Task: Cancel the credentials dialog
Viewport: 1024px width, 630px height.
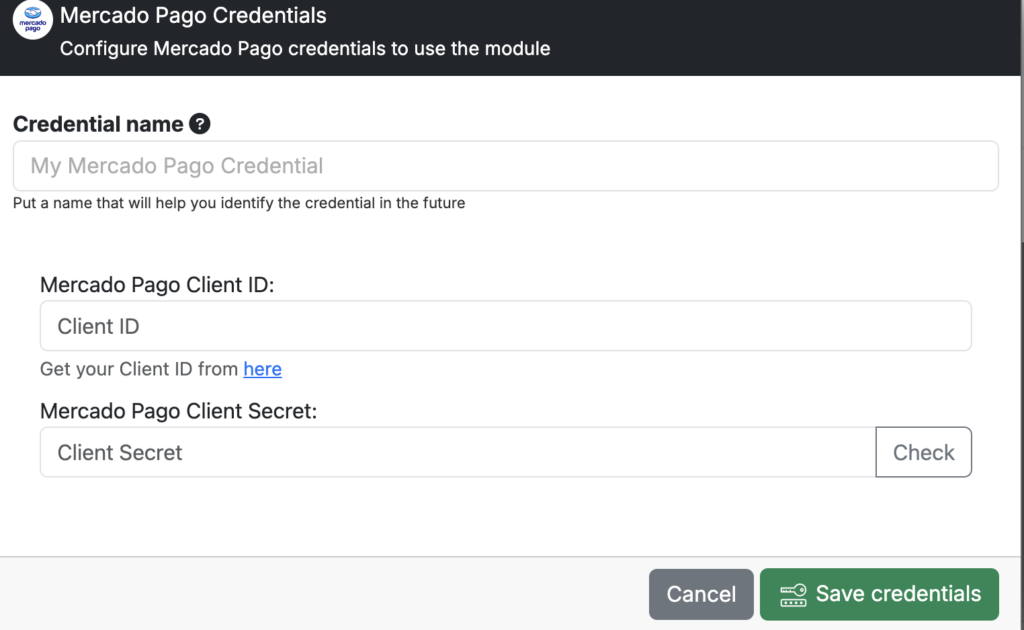Action: (x=701, y=594)
